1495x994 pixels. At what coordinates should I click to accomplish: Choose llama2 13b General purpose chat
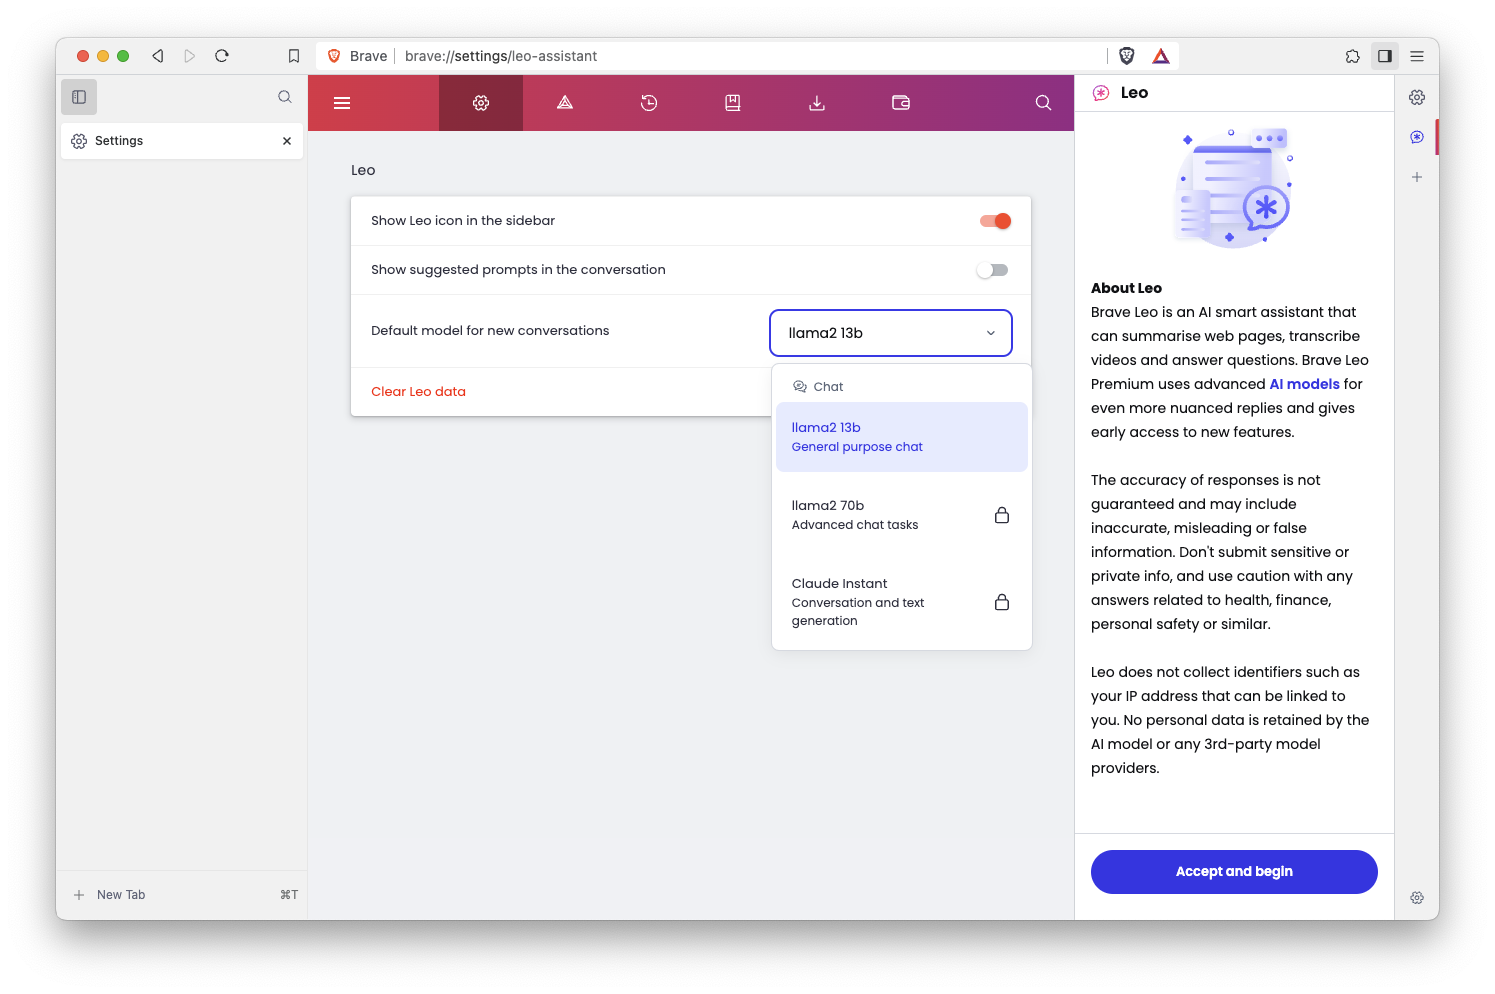tap(902, 437)
